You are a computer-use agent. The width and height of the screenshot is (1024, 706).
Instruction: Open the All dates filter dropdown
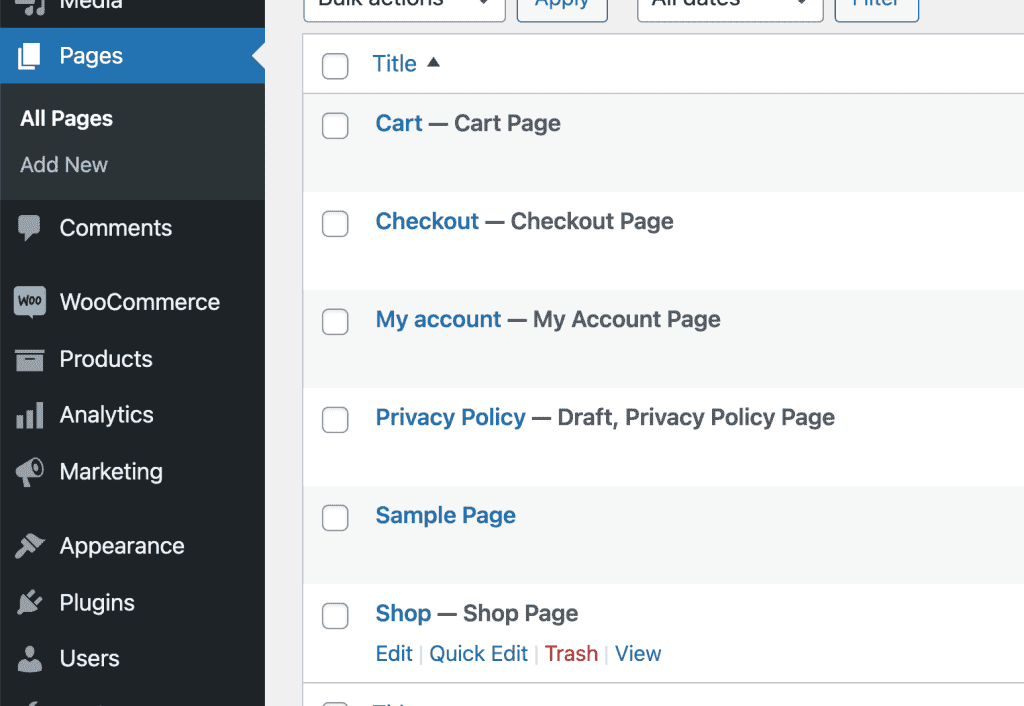730,4
